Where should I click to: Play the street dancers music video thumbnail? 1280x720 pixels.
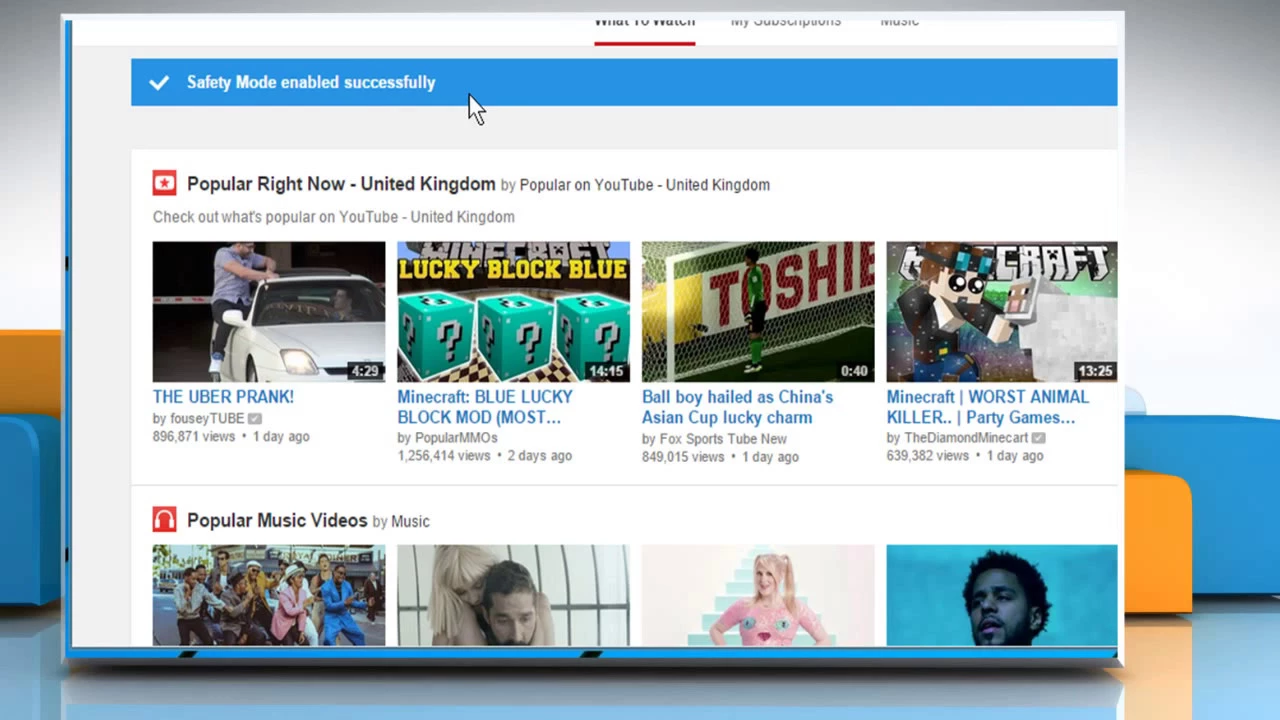tap(268, 595)
